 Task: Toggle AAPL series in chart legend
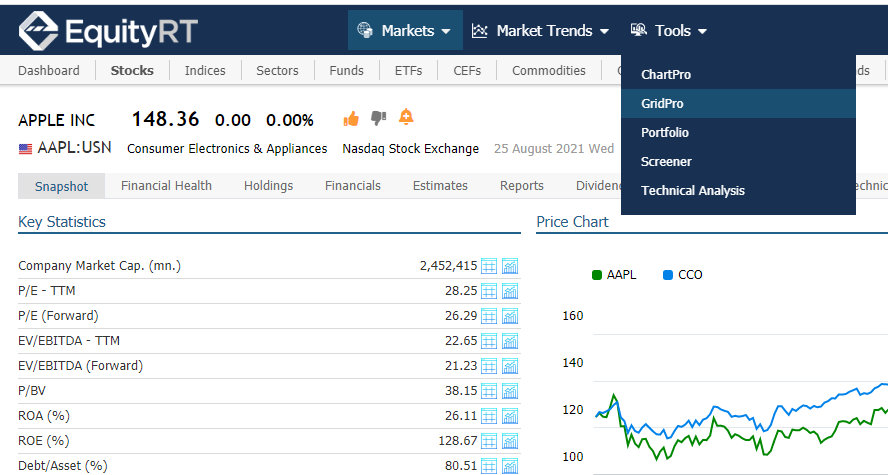point(614,275)
